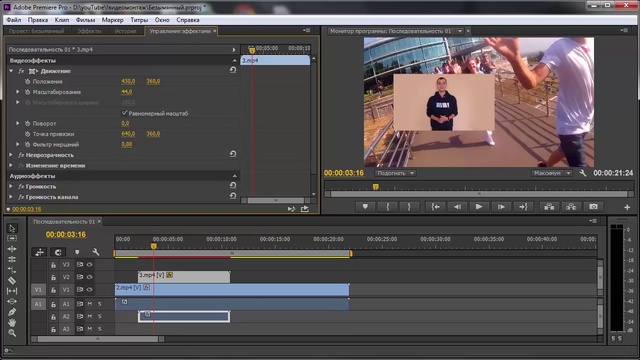This screenshot has width=640, height=360.
Task: Toggle Rotation stopwatch animation
Action: click(27, 123)
